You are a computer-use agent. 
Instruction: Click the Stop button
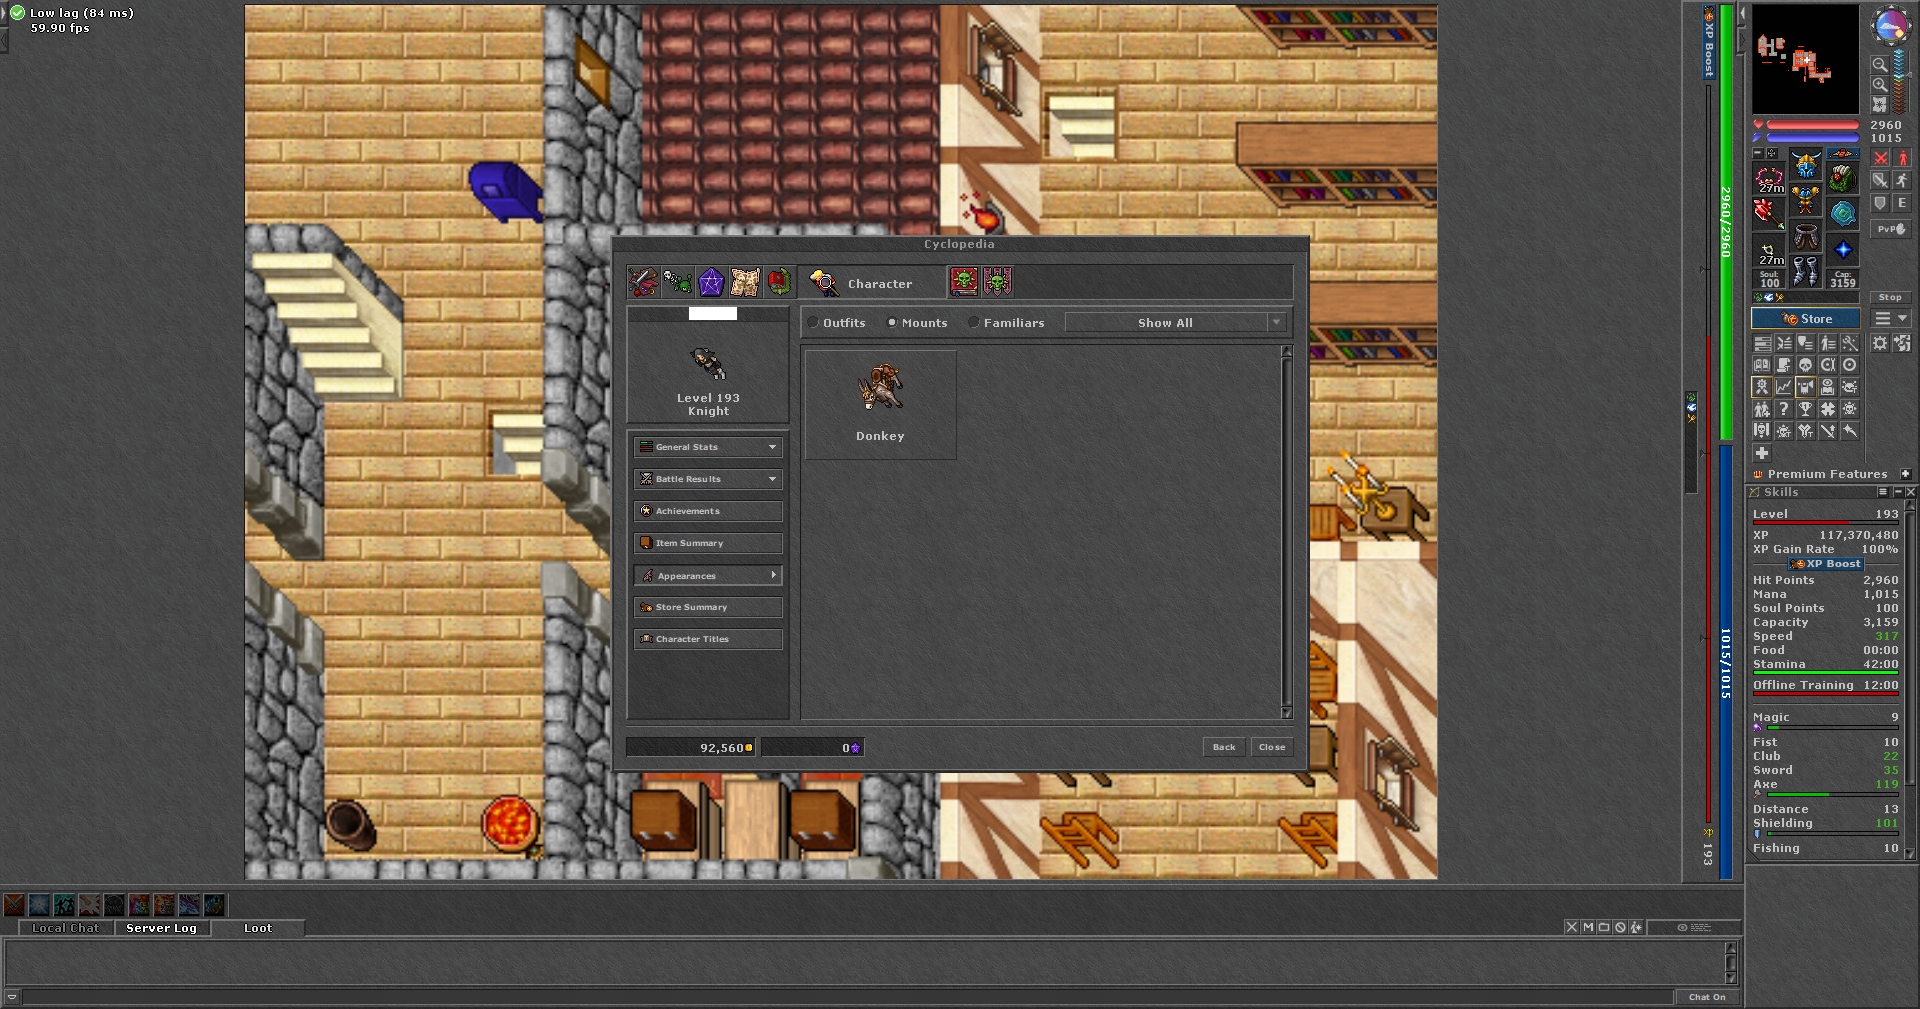click(1890, 297)
